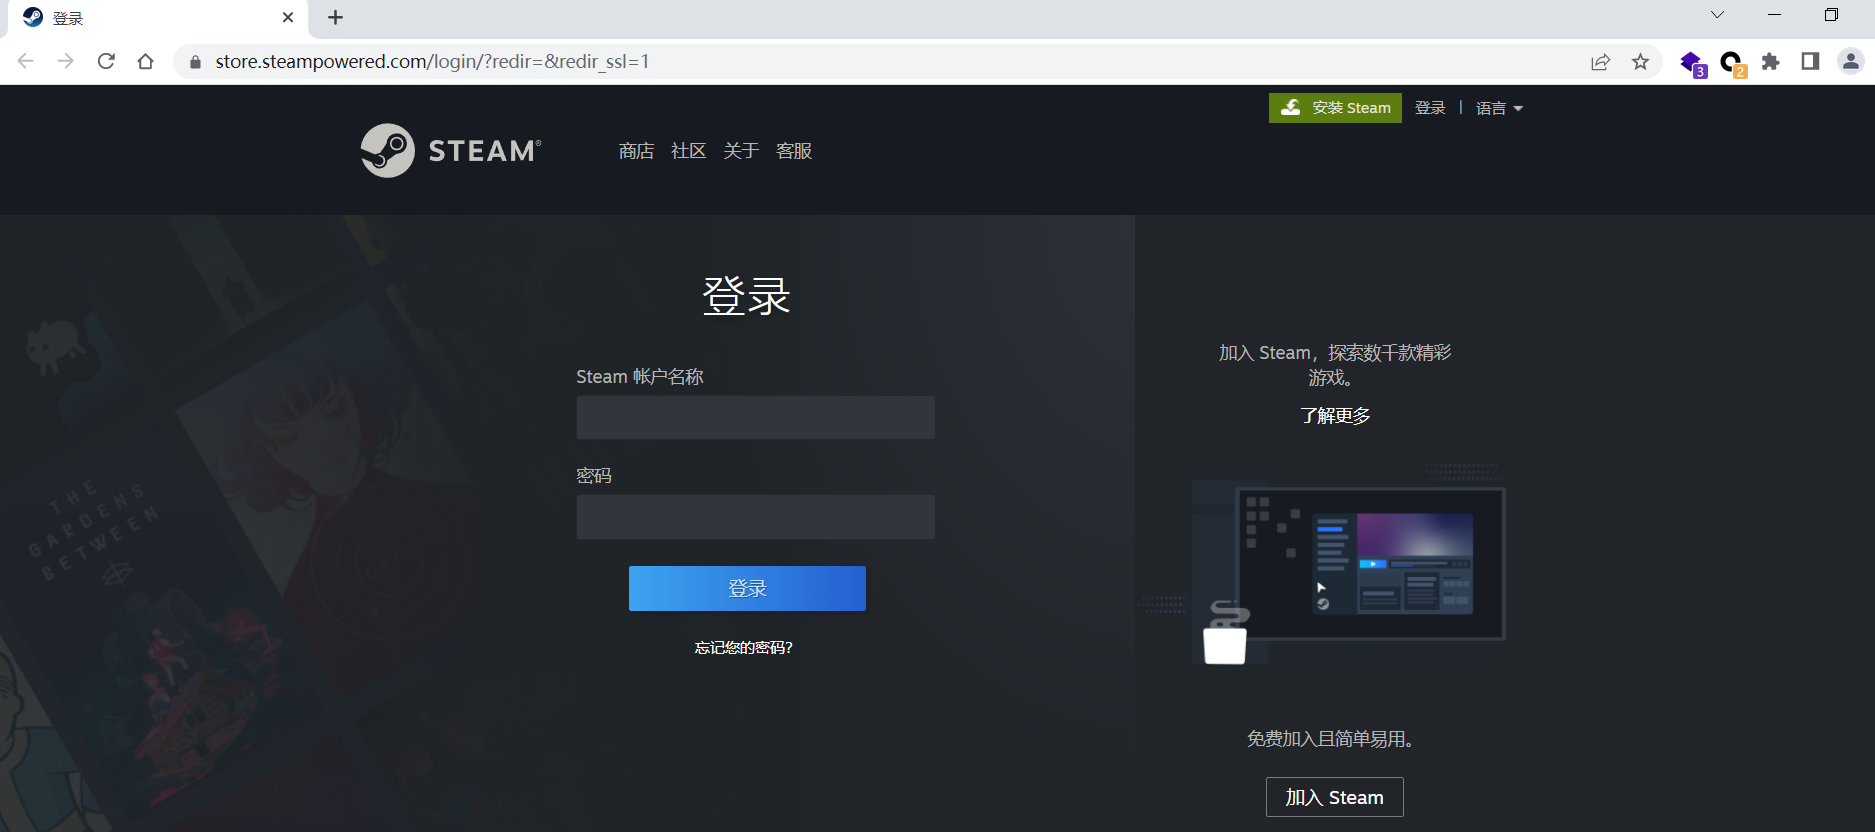Click the 安装 Steam button
The height and width of the screenshot is (832, 1875).
(x=1335, y=108)
